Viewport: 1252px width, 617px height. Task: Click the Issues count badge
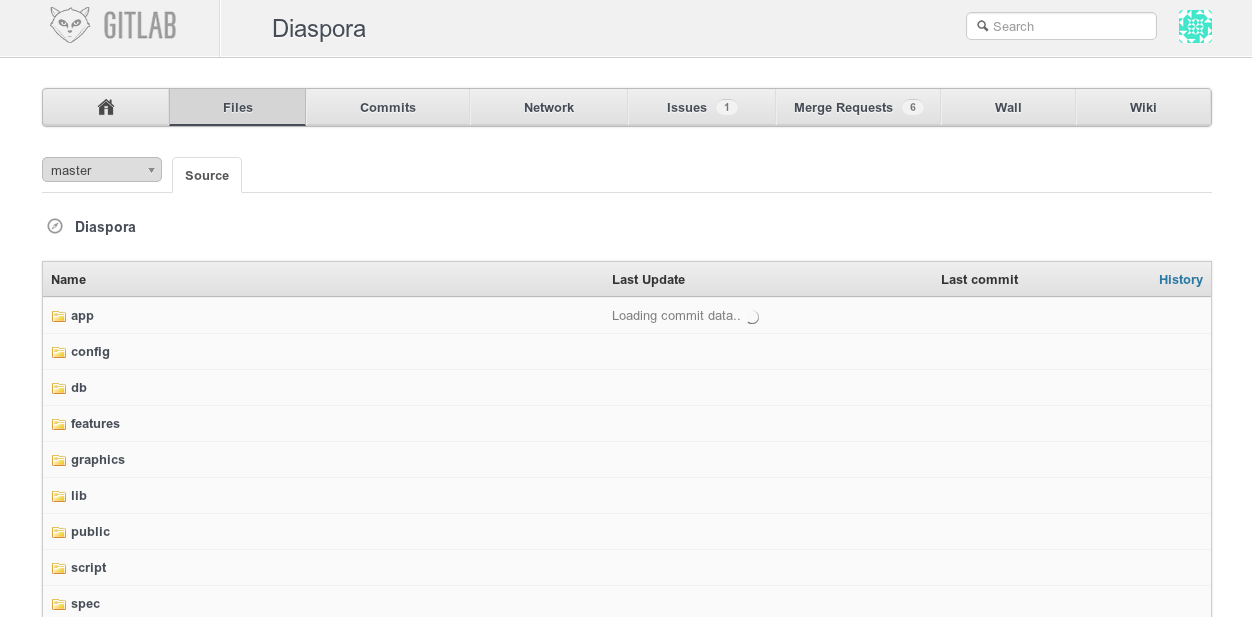[x=727, y=107]
